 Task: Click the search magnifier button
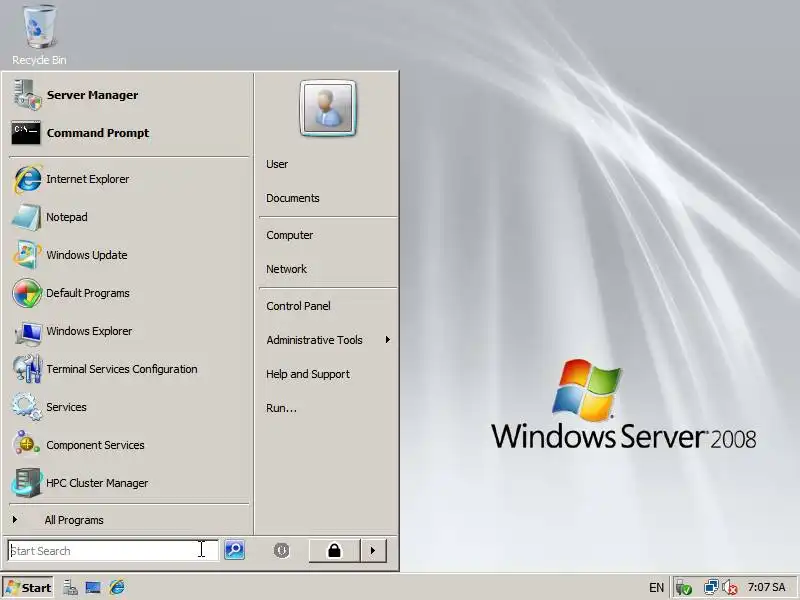tap(235, 550)
